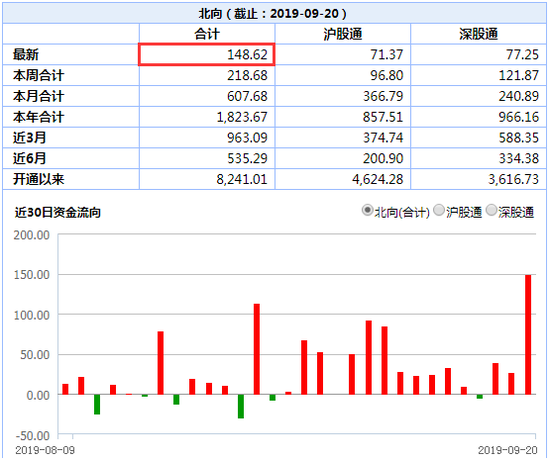Click the 合计 column header
The image size is (550, 460).
207,34
